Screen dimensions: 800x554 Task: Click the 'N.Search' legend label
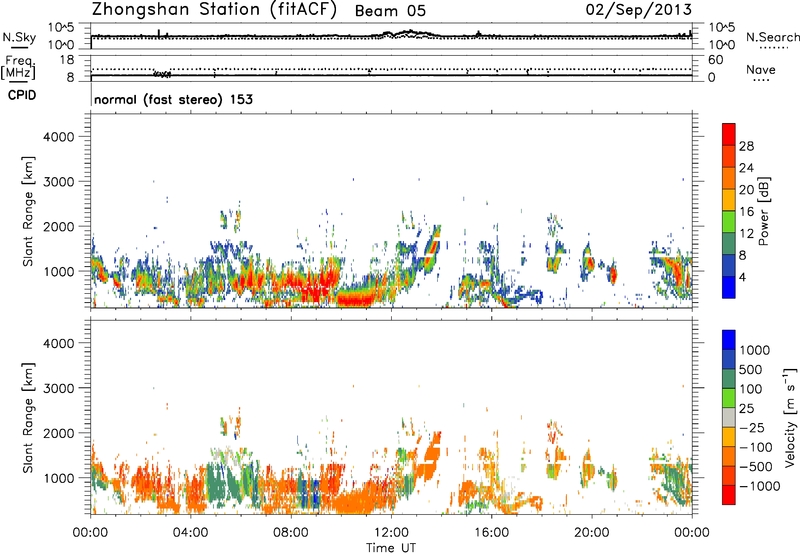[772, 37]
